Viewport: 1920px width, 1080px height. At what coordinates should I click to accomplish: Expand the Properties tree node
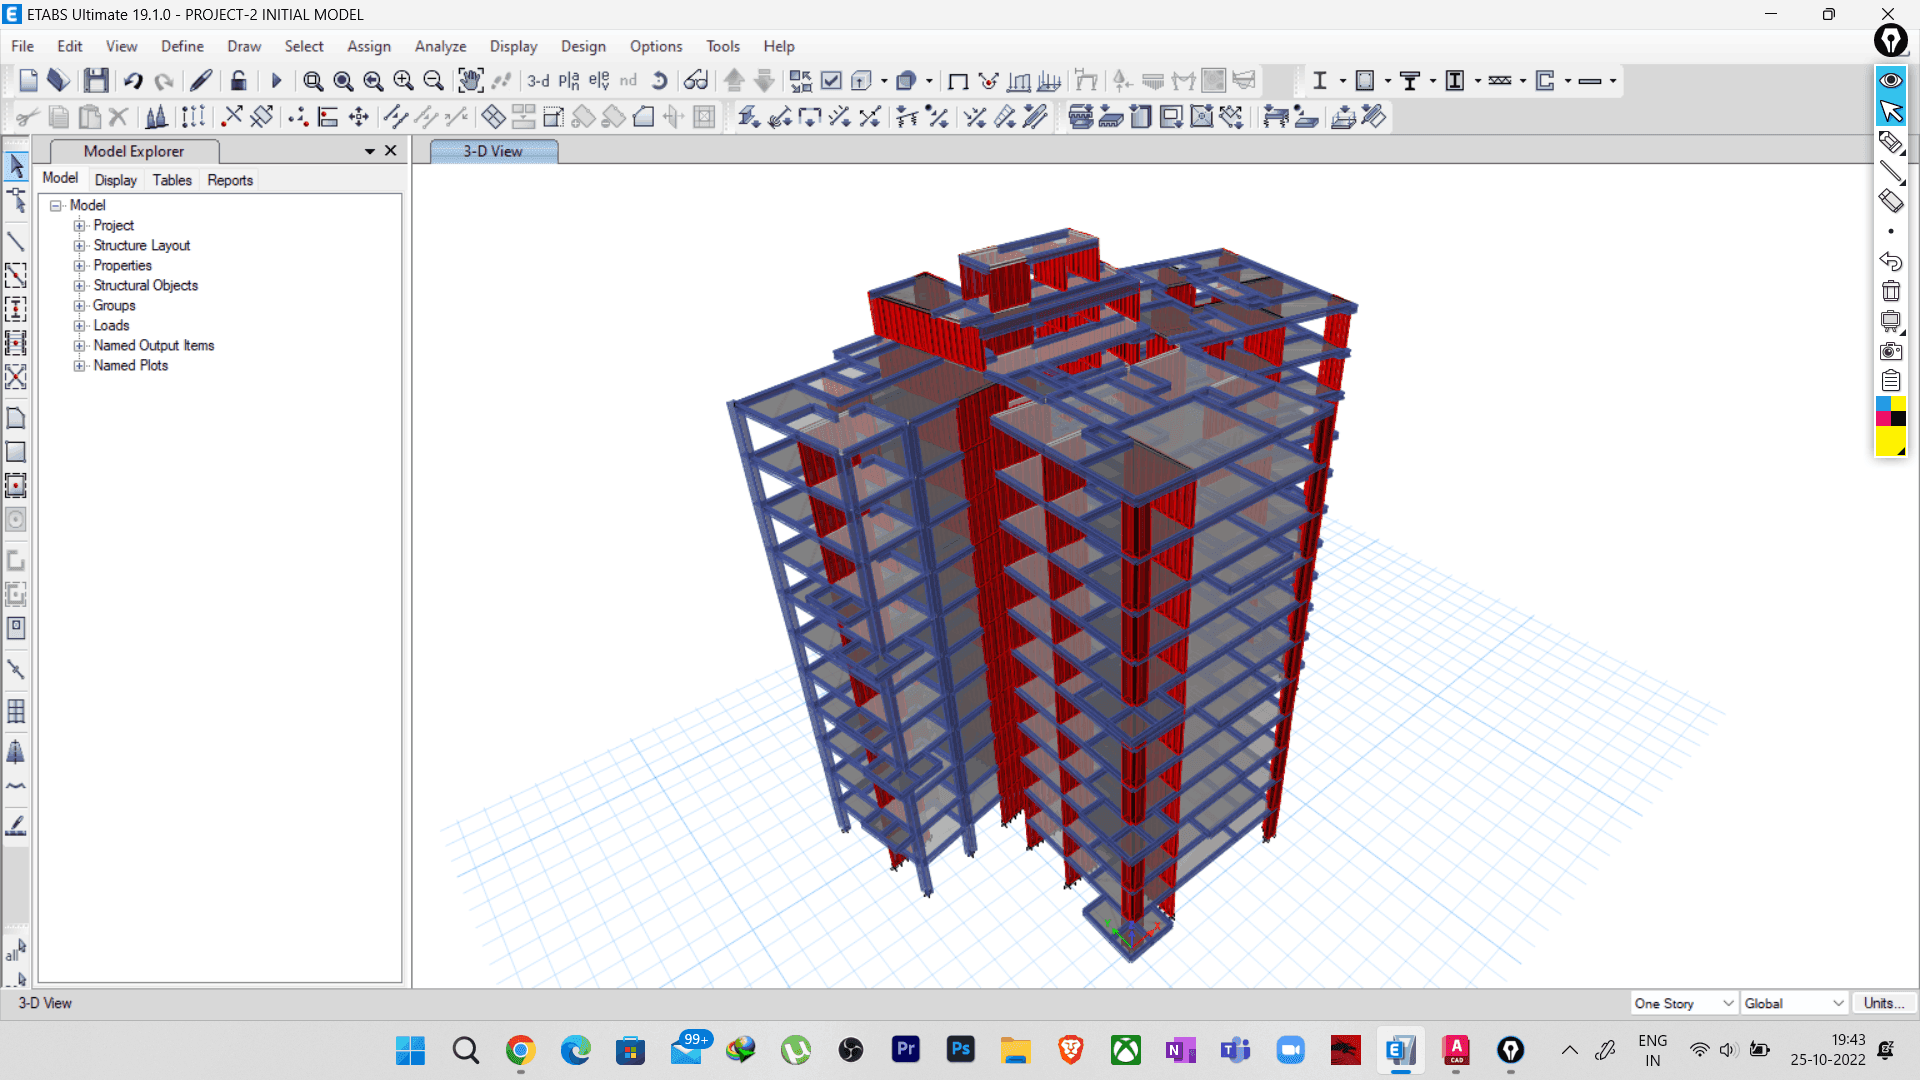(79, 265)
